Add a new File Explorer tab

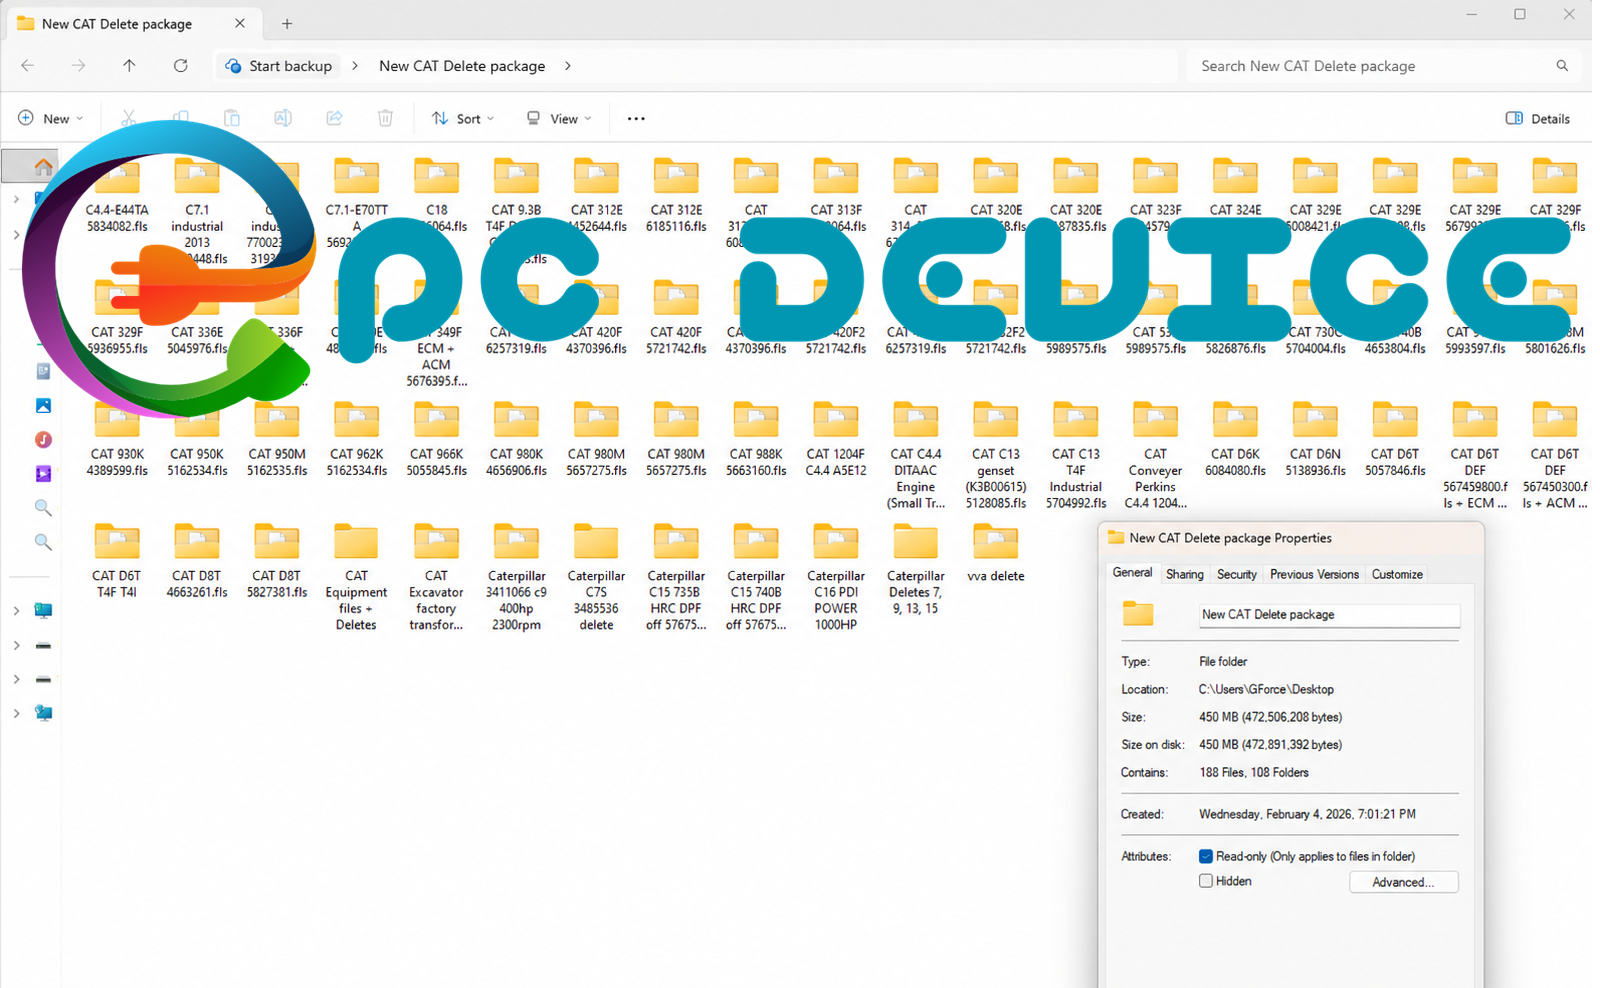coord(287,24)
